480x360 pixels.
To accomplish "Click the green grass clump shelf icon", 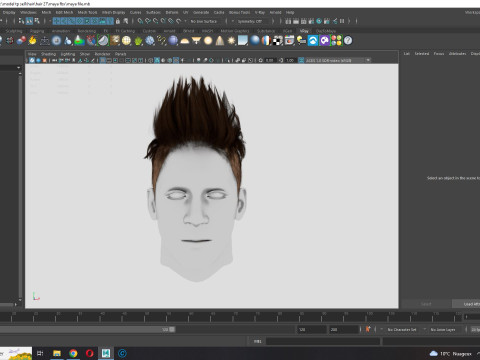I will click(x=138, y=41).
